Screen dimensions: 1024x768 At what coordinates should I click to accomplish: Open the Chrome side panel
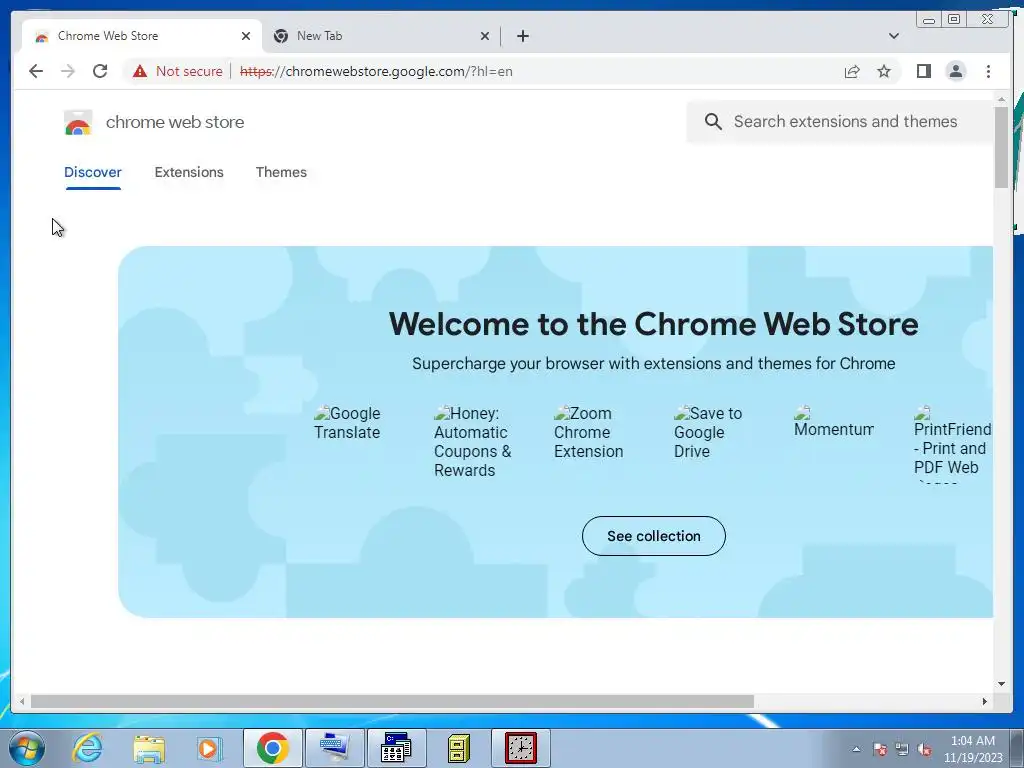[923, 71]
